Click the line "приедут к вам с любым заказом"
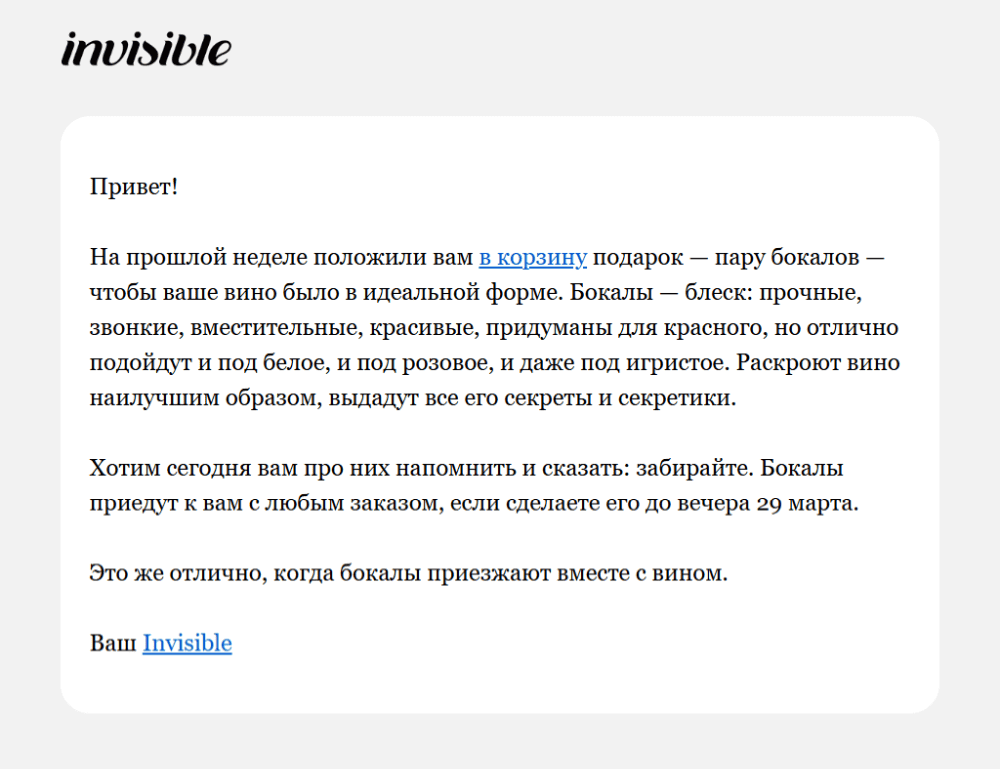 tap(474, 503)
